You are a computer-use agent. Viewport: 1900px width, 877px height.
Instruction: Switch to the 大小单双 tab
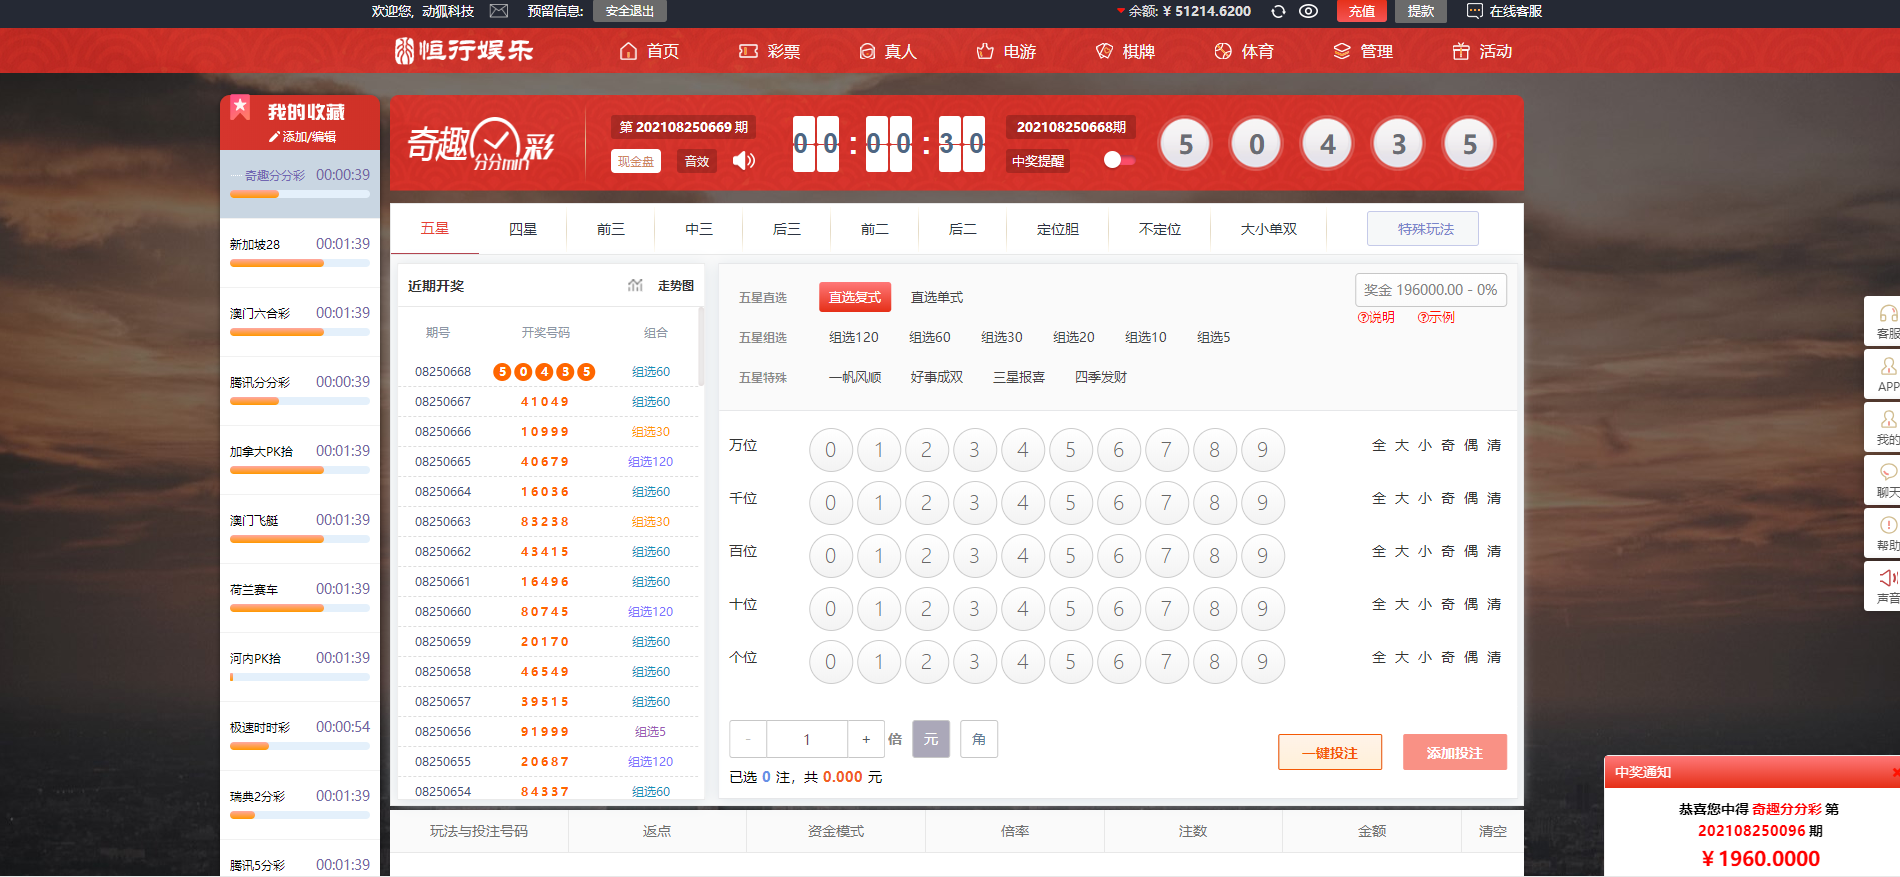[x=1268, y=229]
